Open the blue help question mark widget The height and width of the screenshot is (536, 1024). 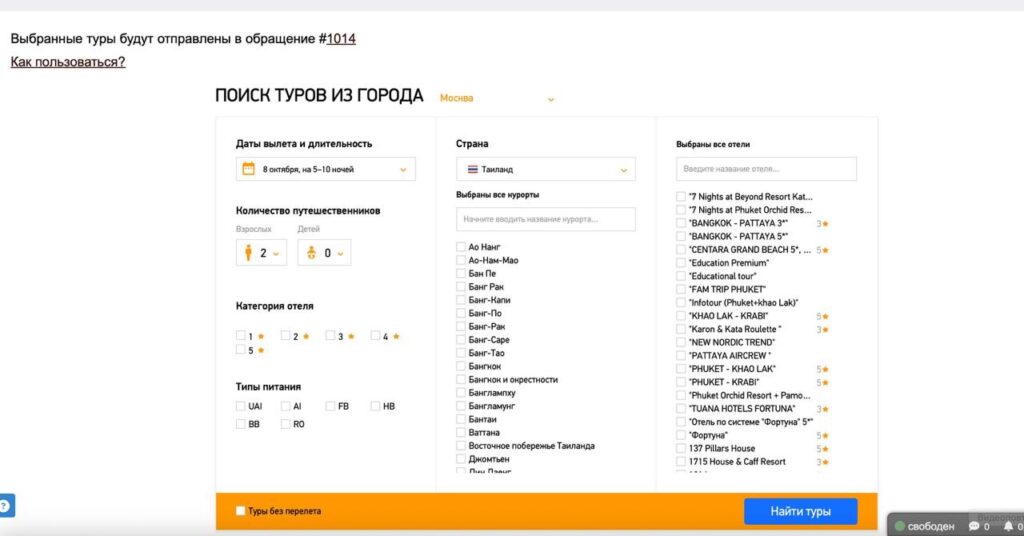pyautogui.click(x=5, y=505)
